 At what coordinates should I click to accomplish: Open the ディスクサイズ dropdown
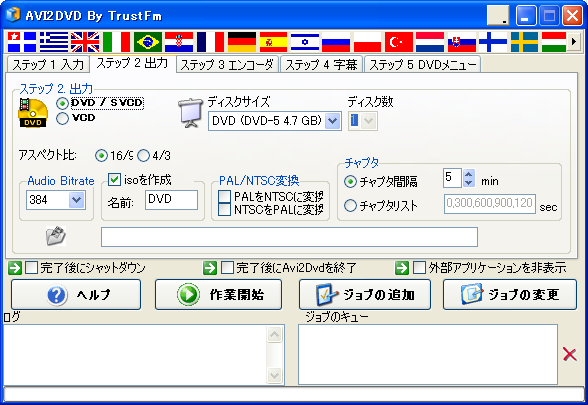pos(333,121)
